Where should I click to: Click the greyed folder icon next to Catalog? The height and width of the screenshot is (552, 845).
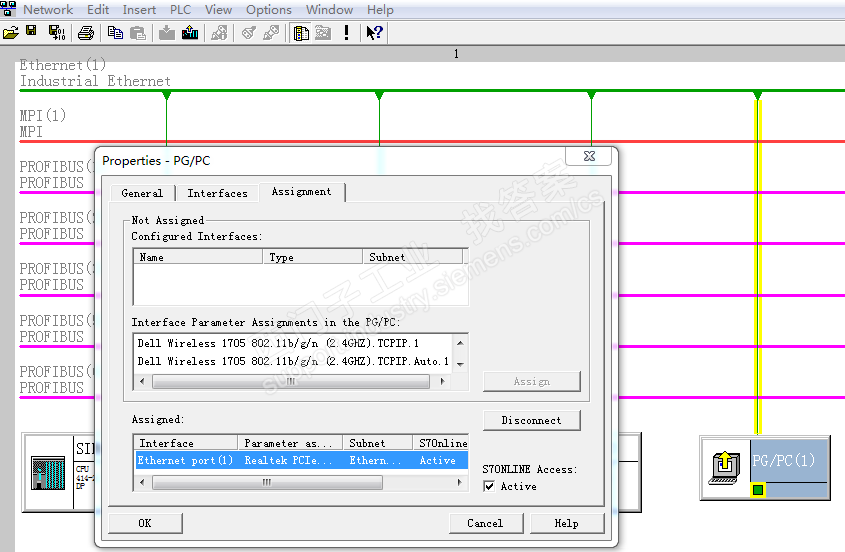coord(323,33)
